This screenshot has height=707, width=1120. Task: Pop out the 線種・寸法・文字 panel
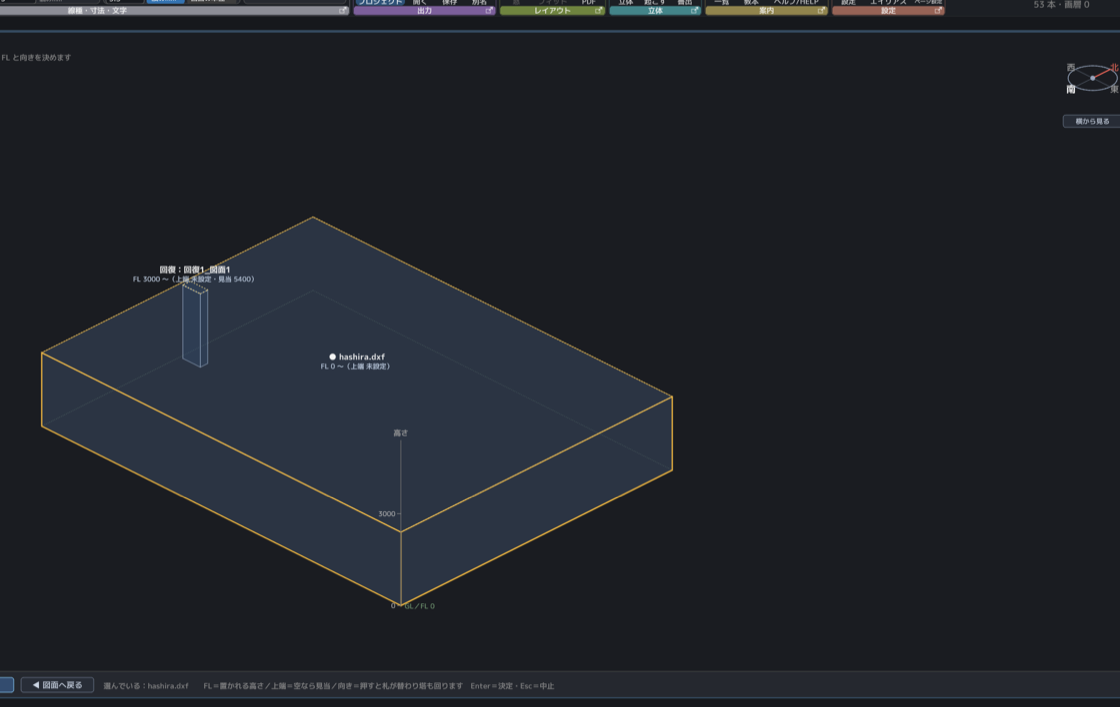343,11
